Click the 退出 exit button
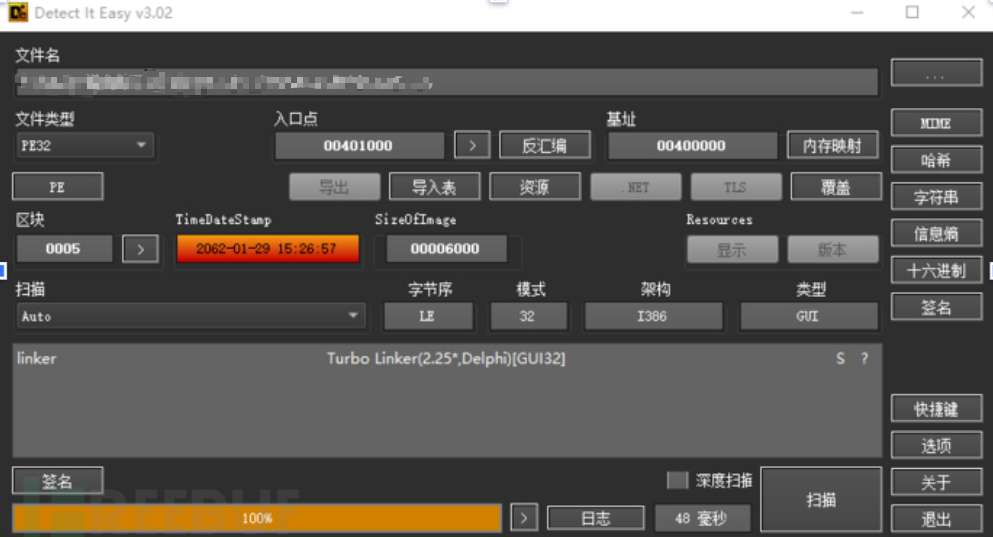Image resolution: width=993 pixels, height=537 pixels. pos(936,519)
